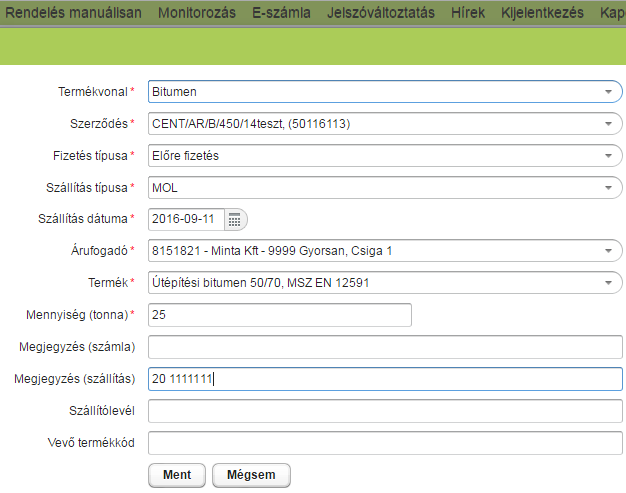Go to the Monitorozás menu item

[x=197, y=13]
